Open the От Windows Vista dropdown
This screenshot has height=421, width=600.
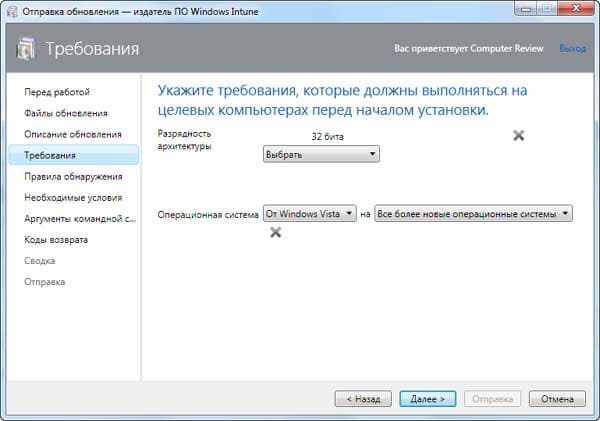click(x=310, y=214)
